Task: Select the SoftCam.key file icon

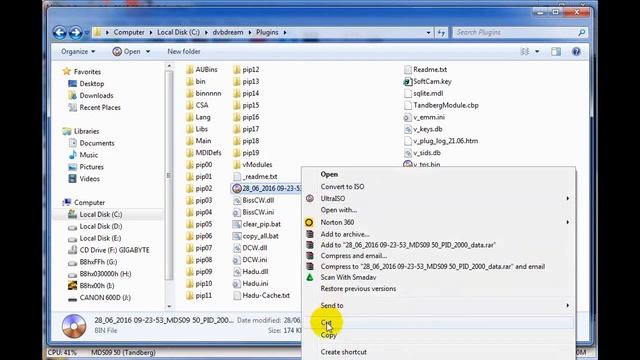Action: [x=407, y=81]
